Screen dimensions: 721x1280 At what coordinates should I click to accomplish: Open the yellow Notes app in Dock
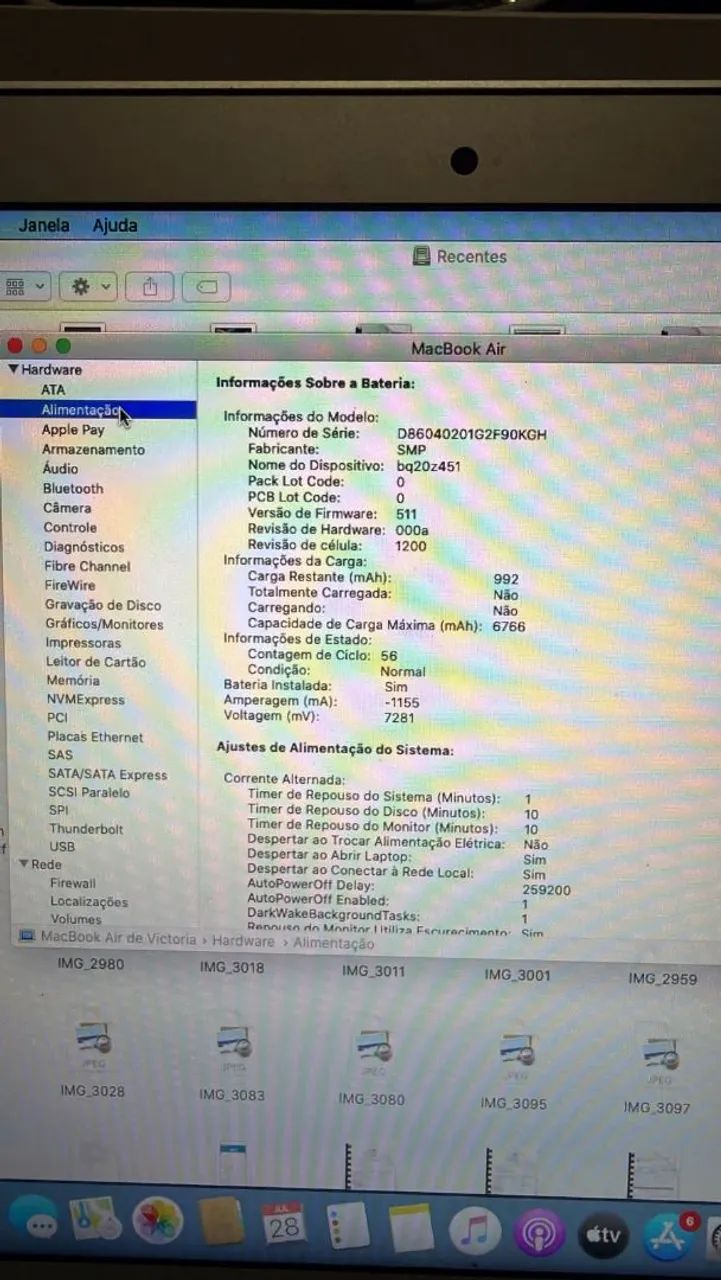(411, 1227)
